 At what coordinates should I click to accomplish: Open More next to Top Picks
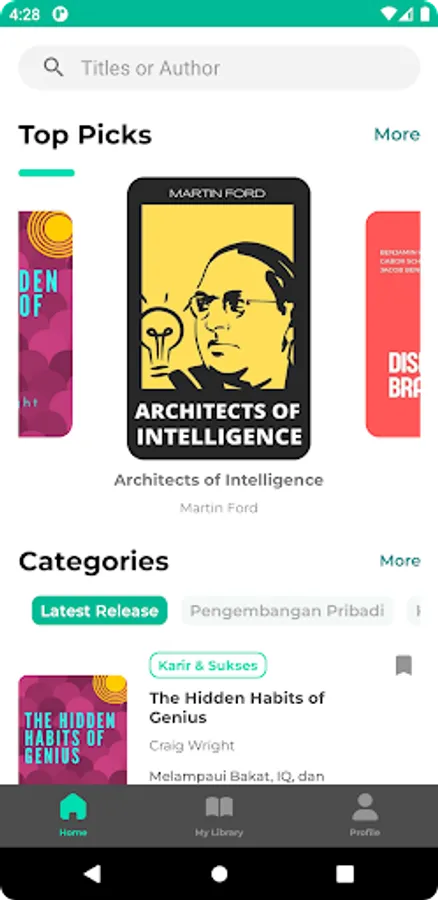click(397, 134)
